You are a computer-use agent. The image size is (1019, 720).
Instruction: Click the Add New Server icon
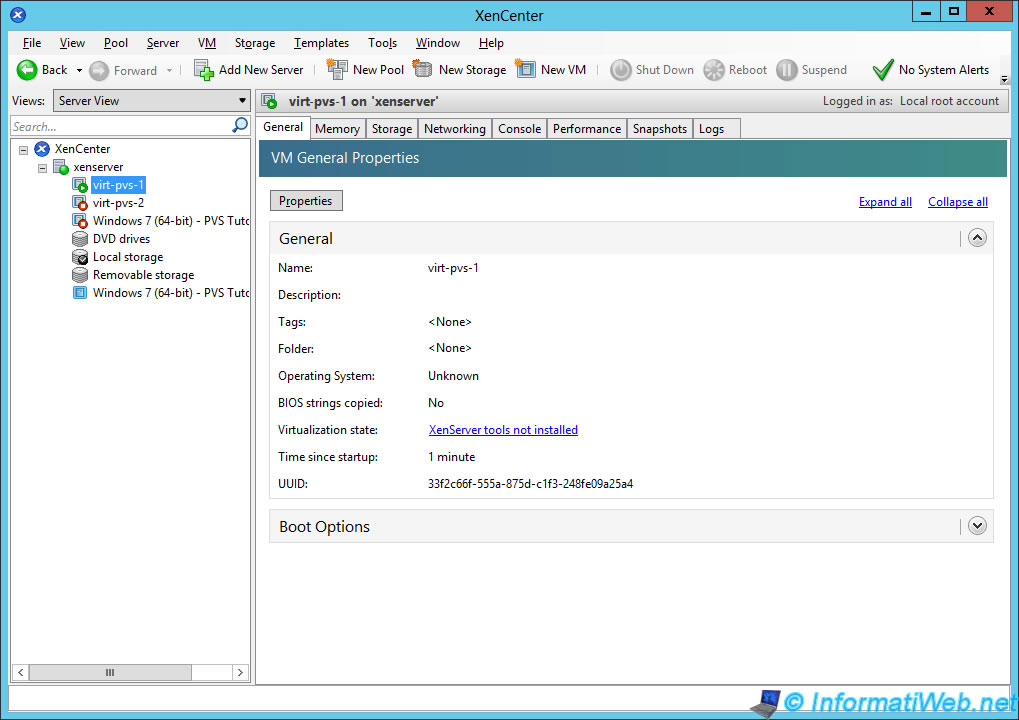tap(204, 70)
